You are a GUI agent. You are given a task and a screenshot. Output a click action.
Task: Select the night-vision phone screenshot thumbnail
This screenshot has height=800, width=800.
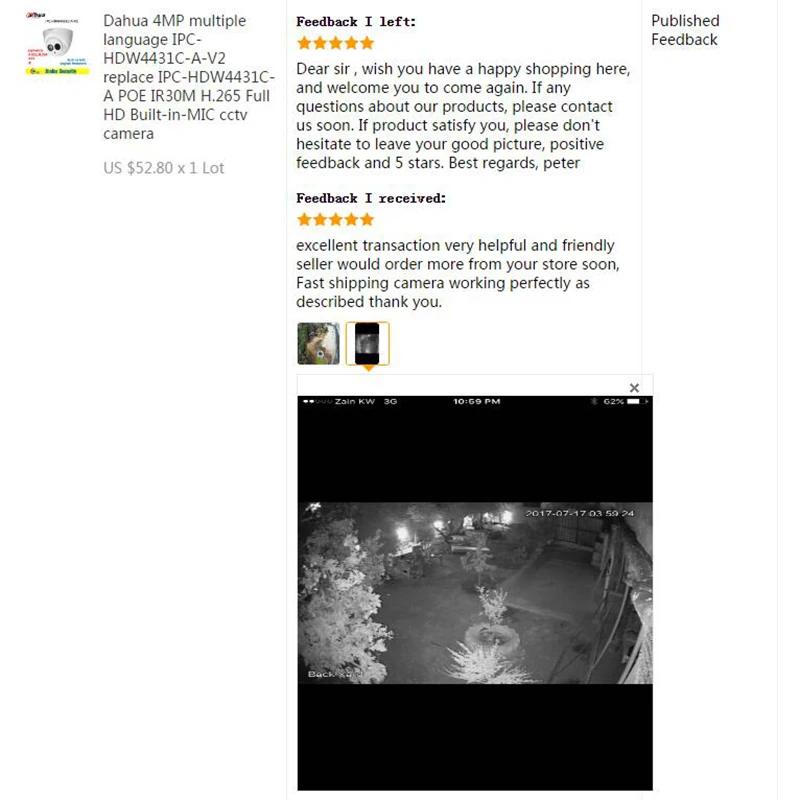tap(367, 343)
